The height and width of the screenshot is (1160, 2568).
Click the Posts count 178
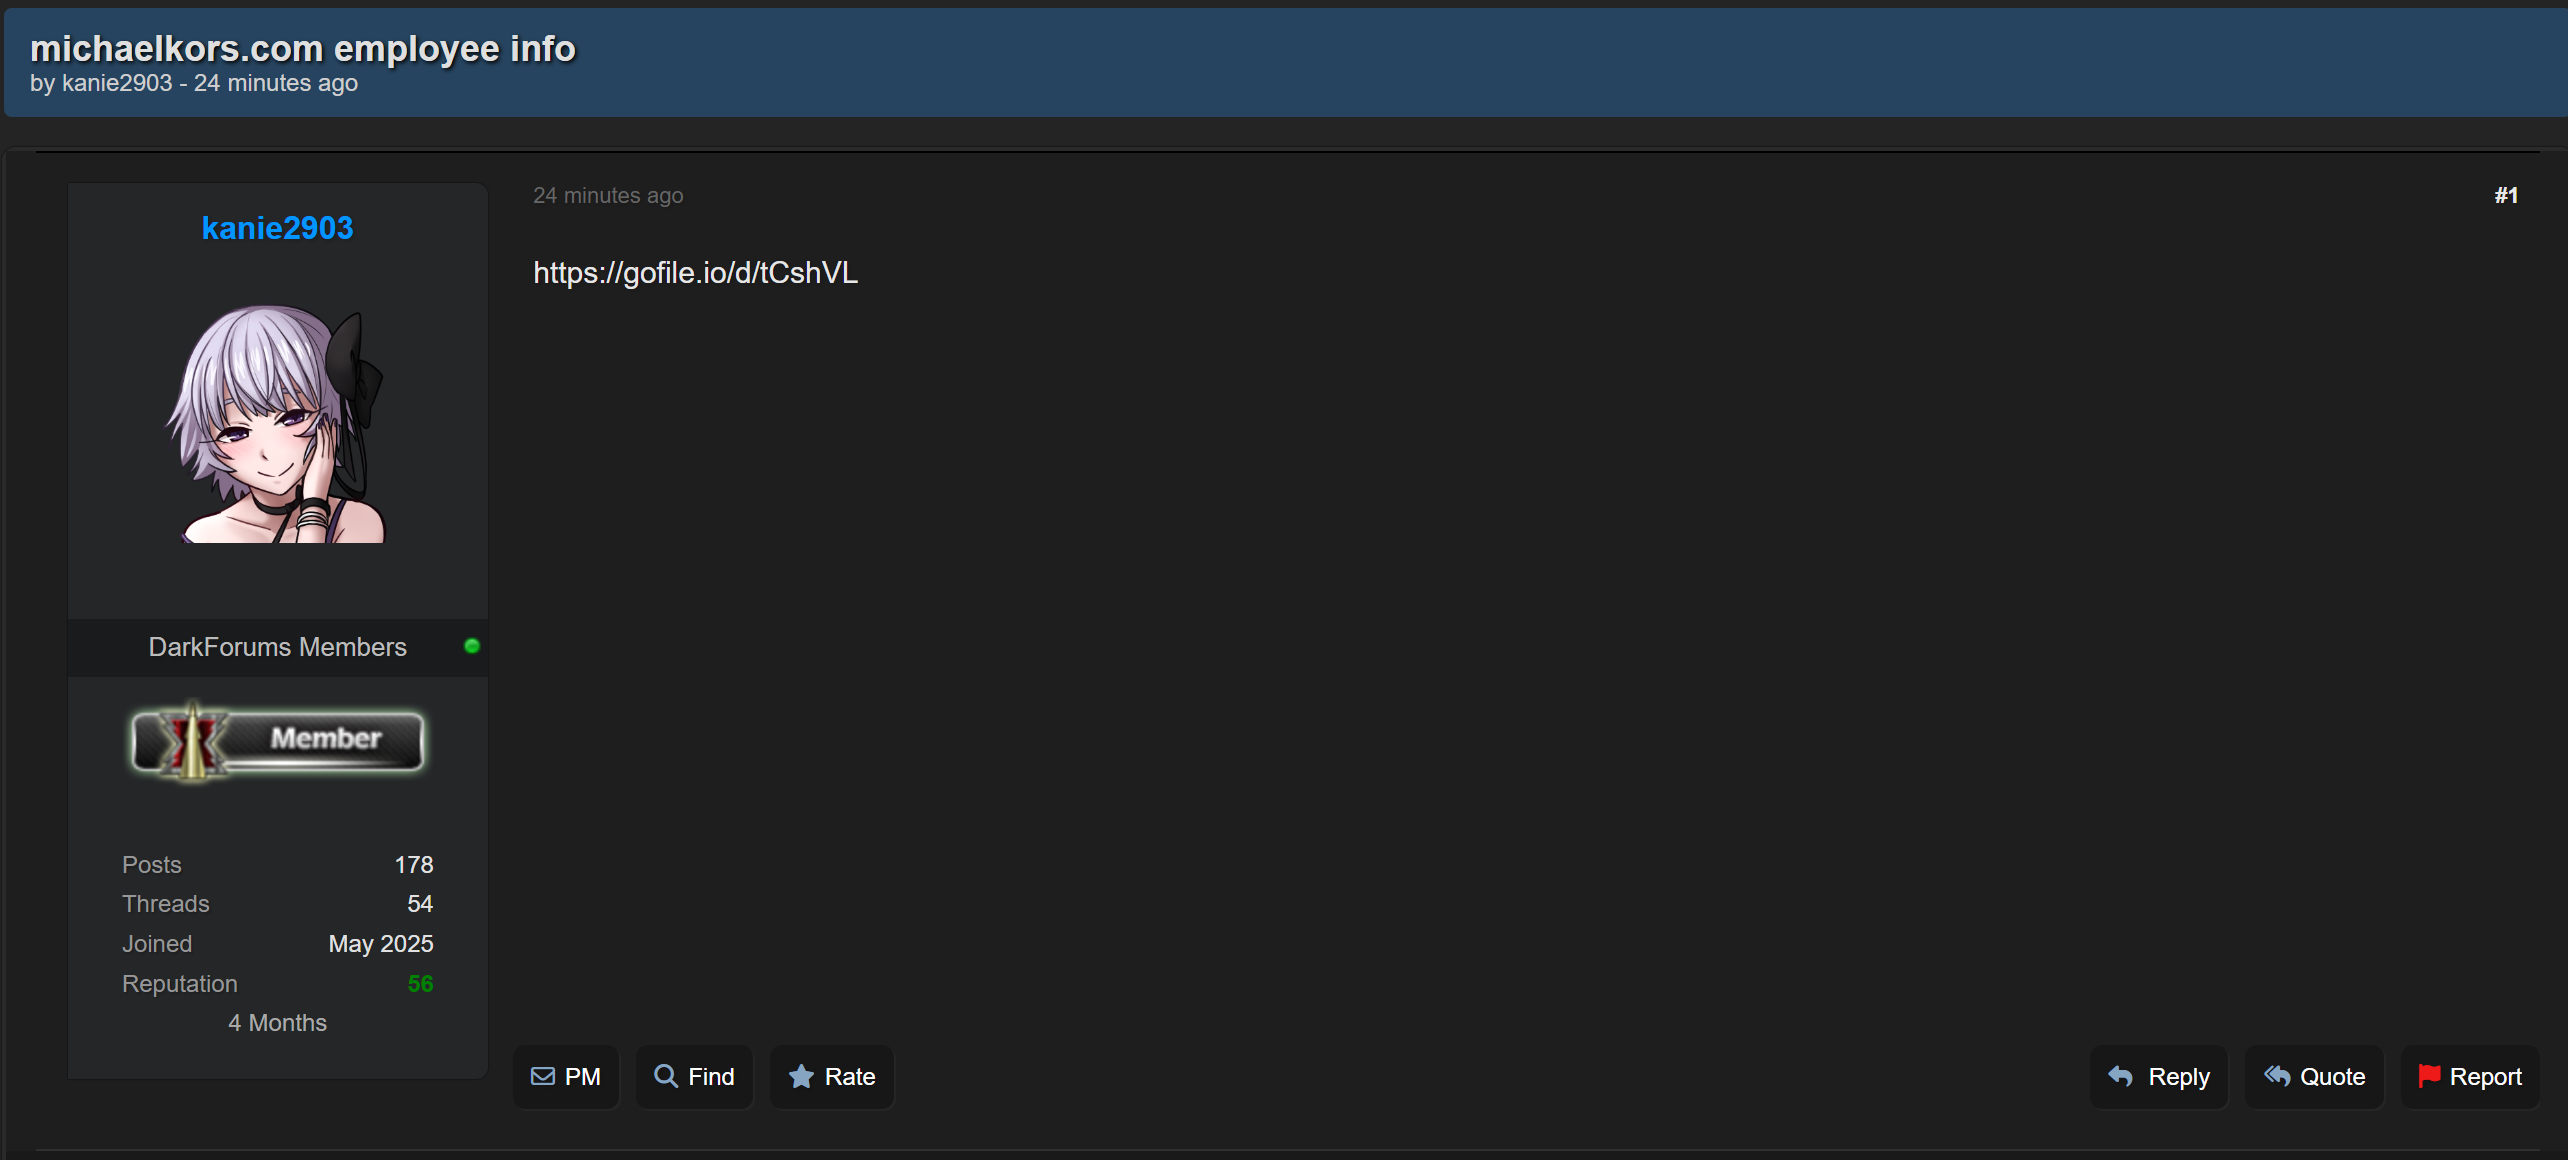point(413,864)
